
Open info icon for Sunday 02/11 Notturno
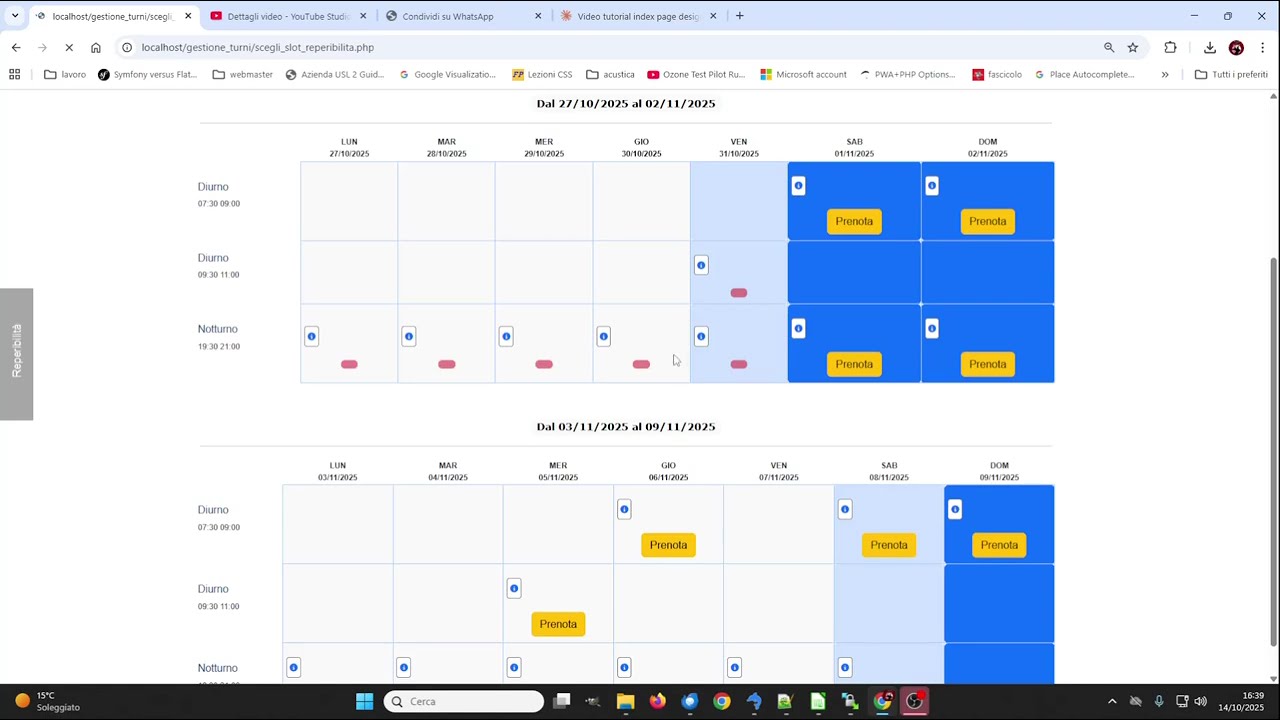932,328
